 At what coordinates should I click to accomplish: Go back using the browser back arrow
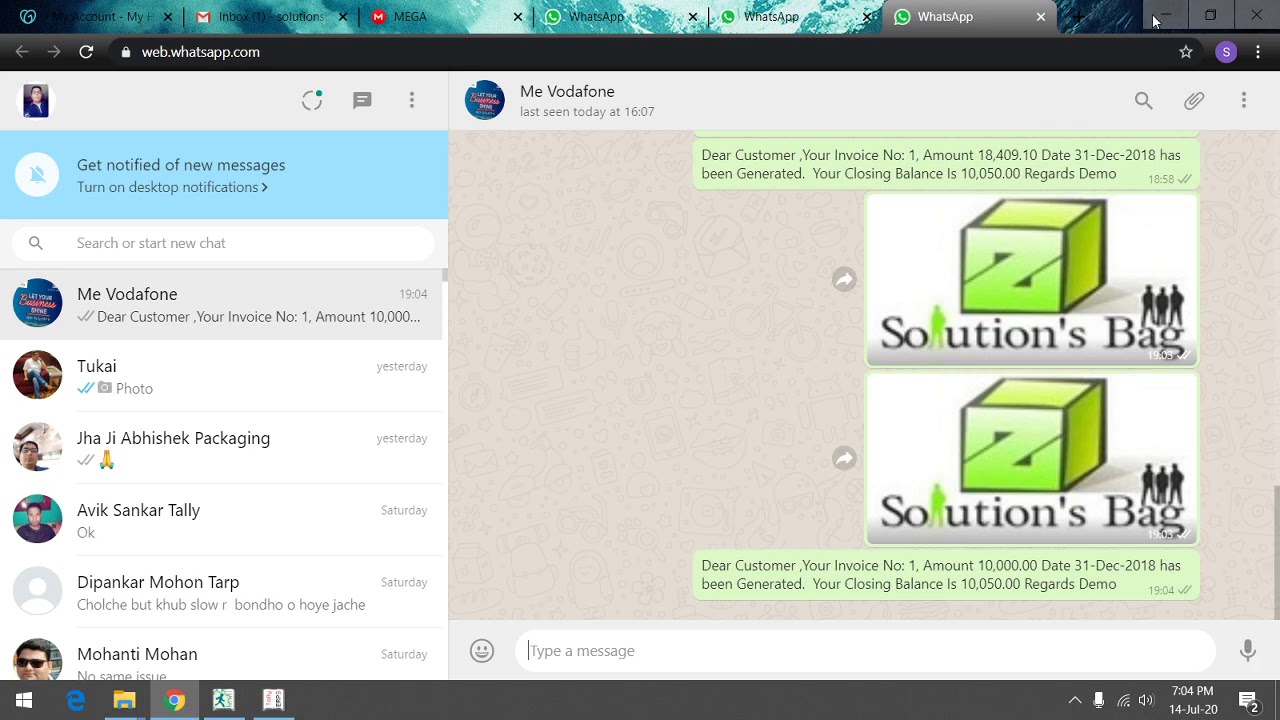[22, 52]
